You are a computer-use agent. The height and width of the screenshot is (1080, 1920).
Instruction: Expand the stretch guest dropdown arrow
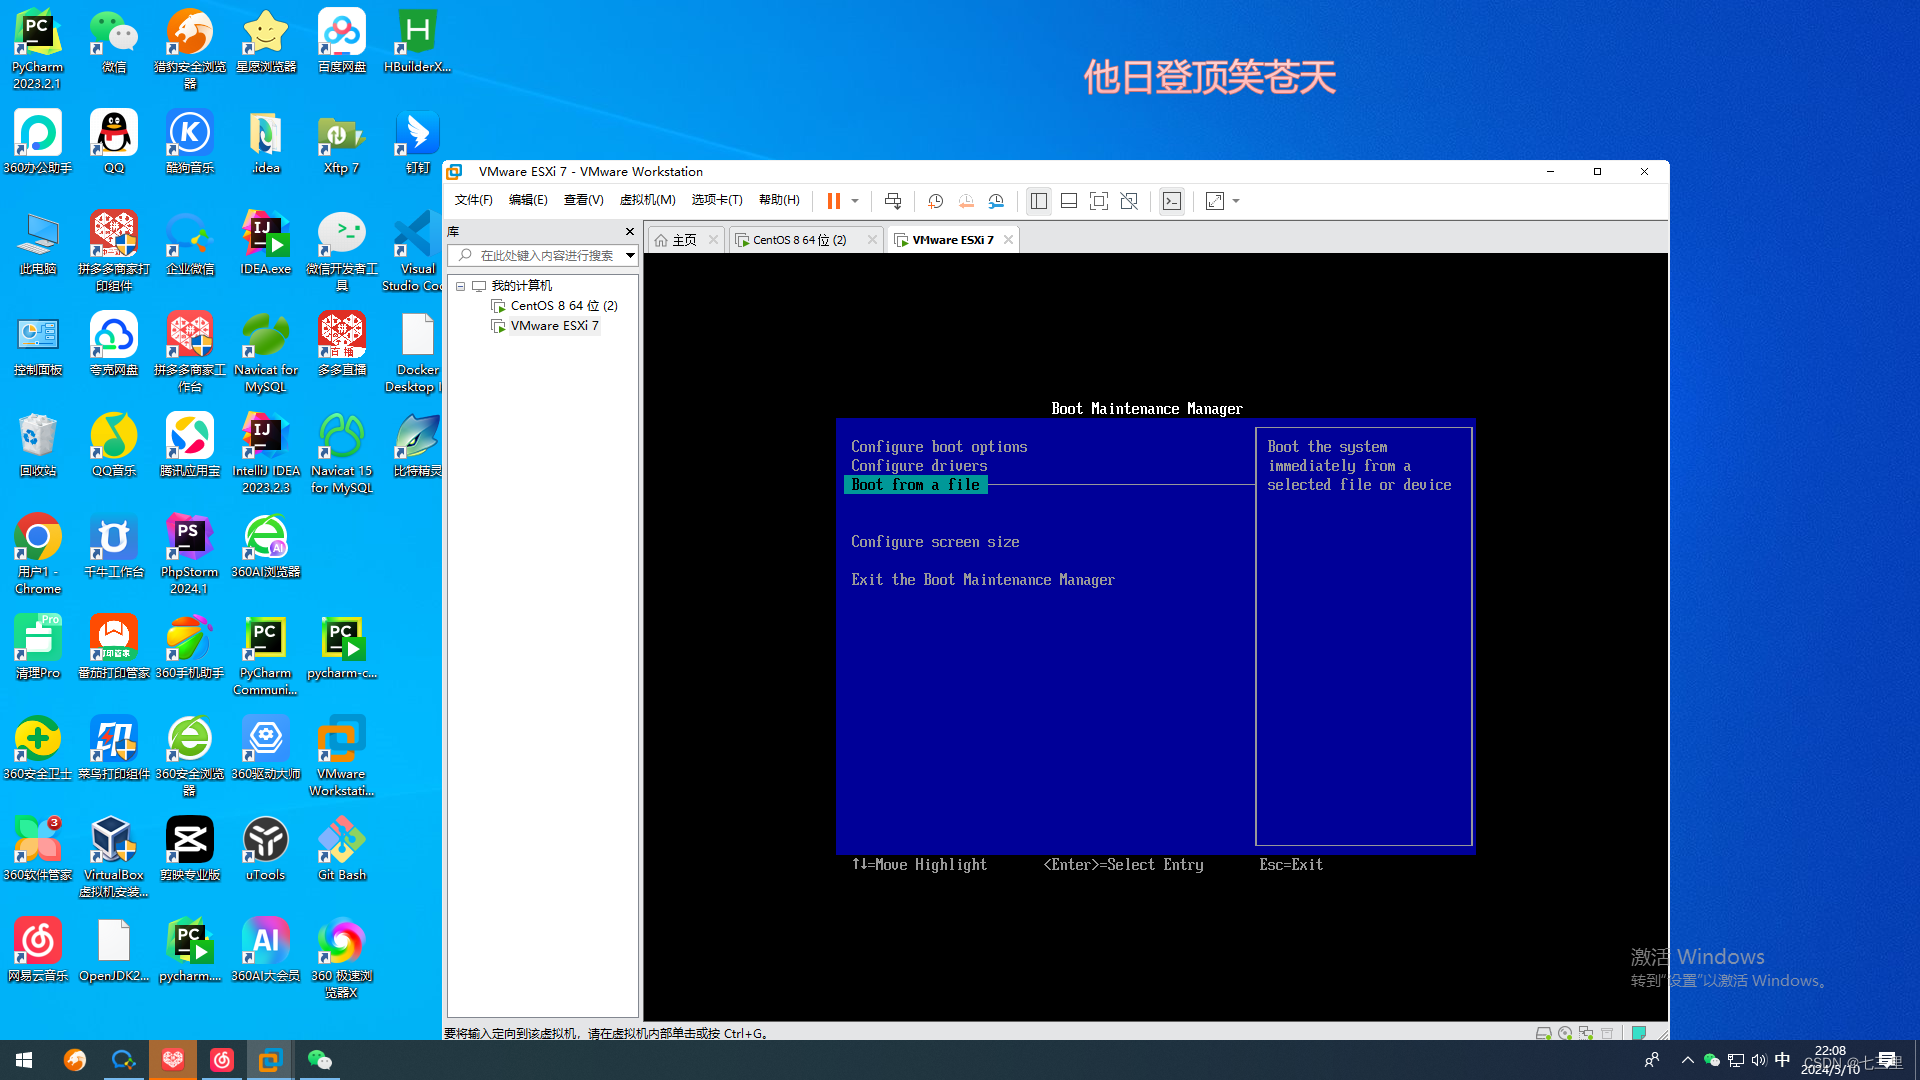[1236, 201]
